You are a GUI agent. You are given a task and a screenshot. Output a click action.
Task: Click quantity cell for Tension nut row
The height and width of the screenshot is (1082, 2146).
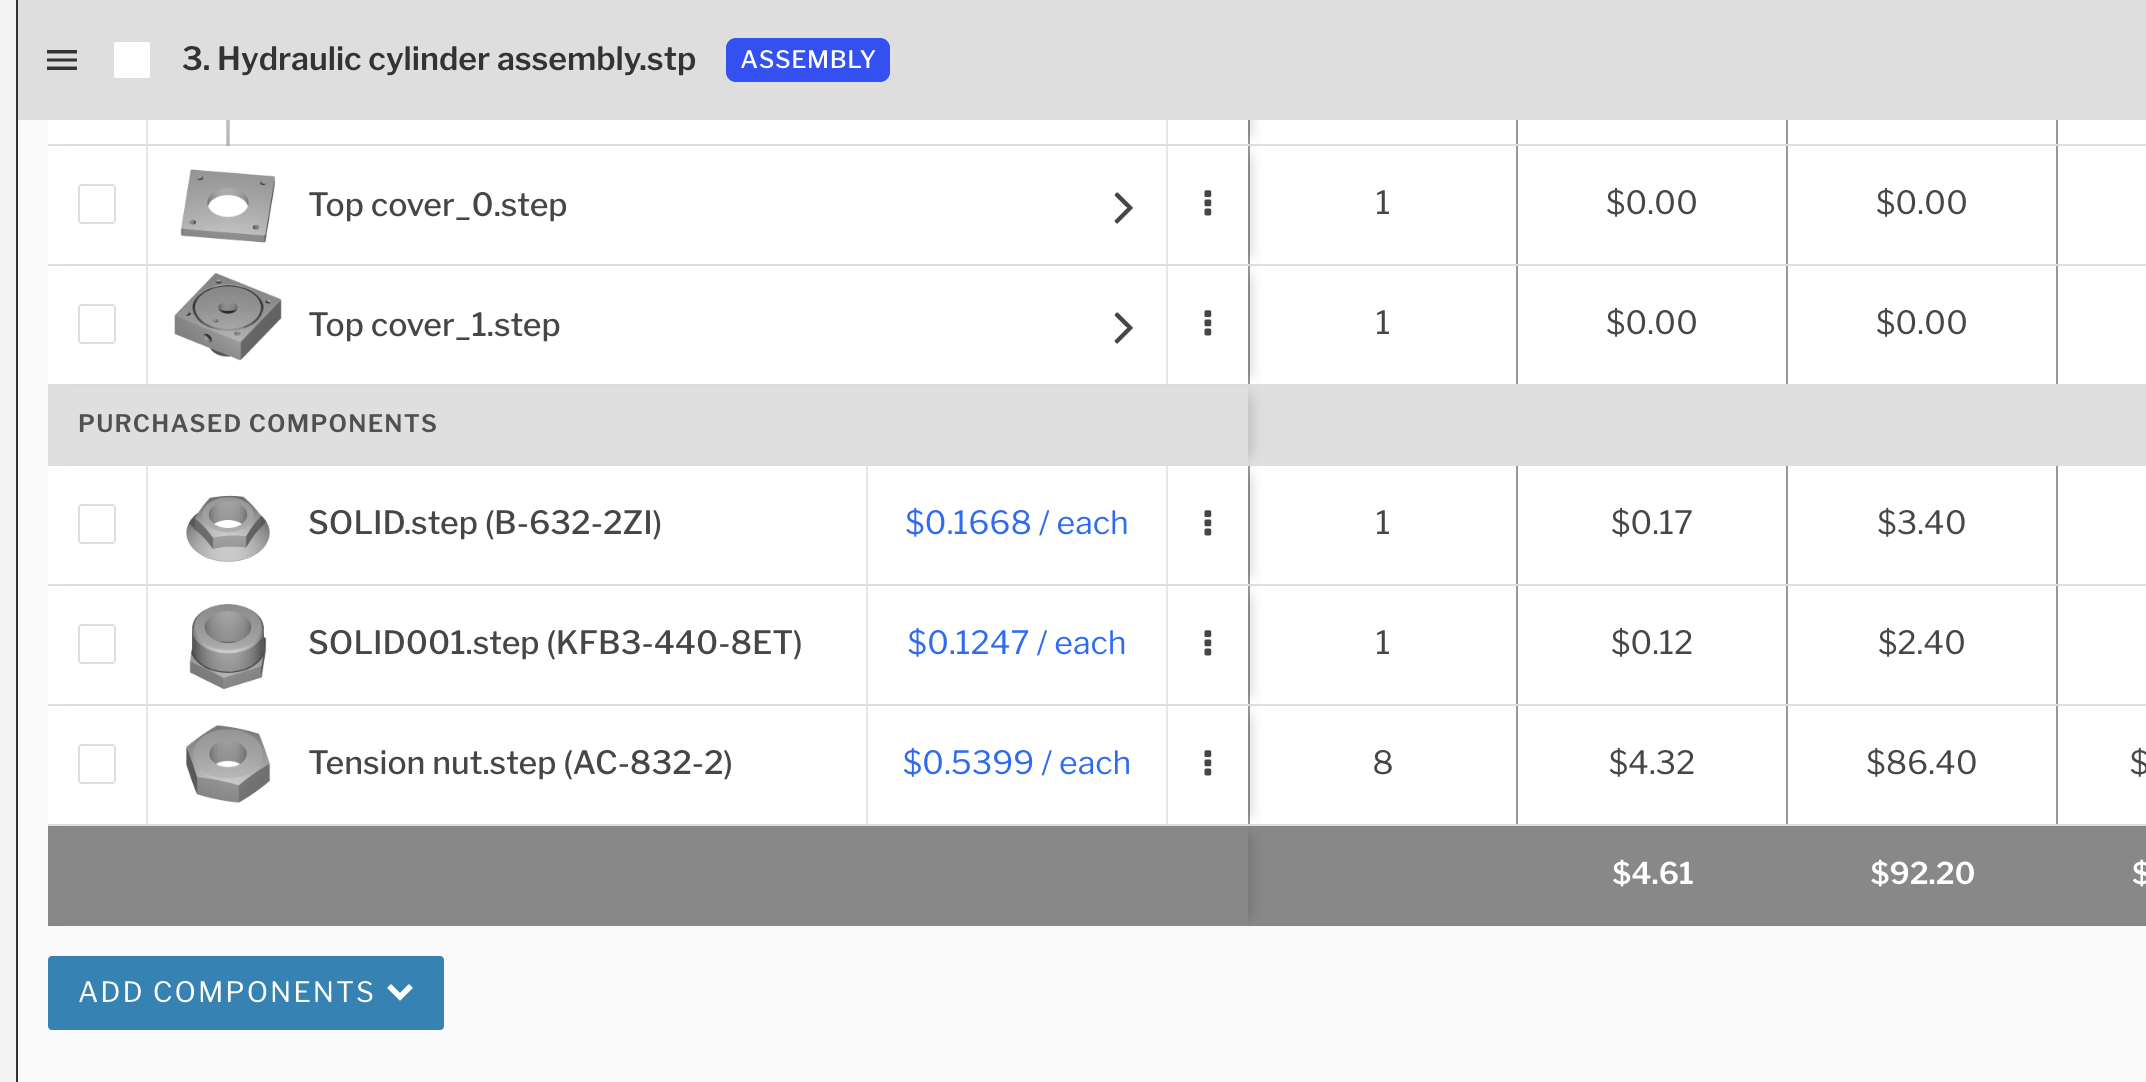tap(1382, 763)
